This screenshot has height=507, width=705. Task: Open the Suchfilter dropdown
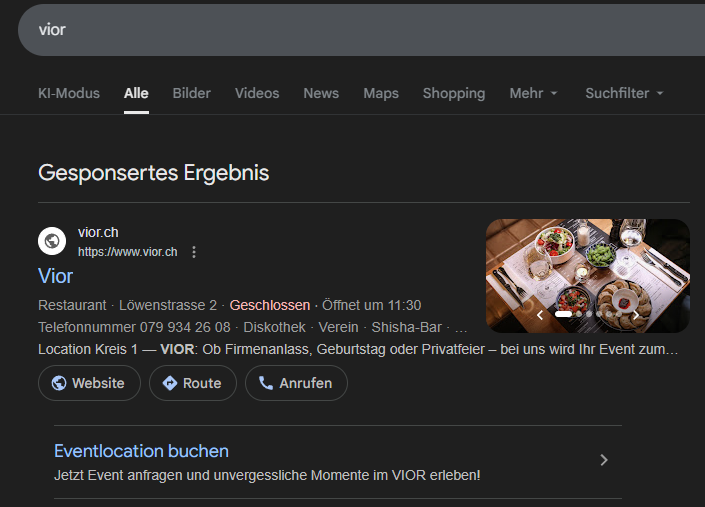[624, 93]
